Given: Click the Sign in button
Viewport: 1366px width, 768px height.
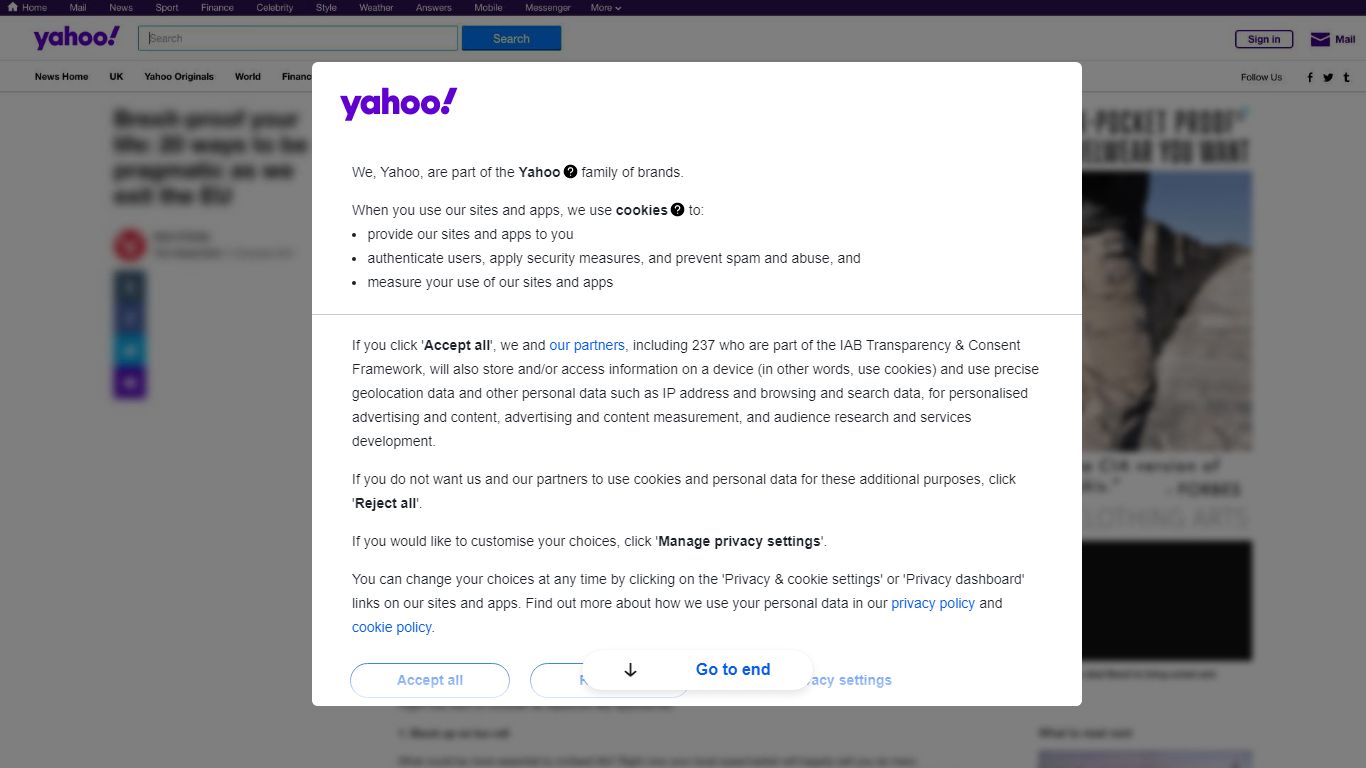Looking at the screenshot, I should (x=1264, y=39).
